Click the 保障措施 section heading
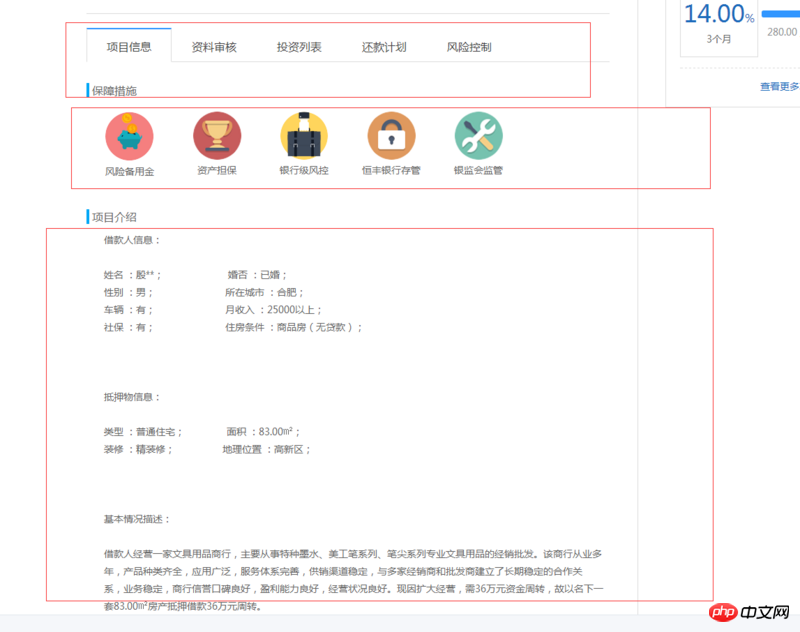Screen dimensions: 800x632 tap(114, 91)
